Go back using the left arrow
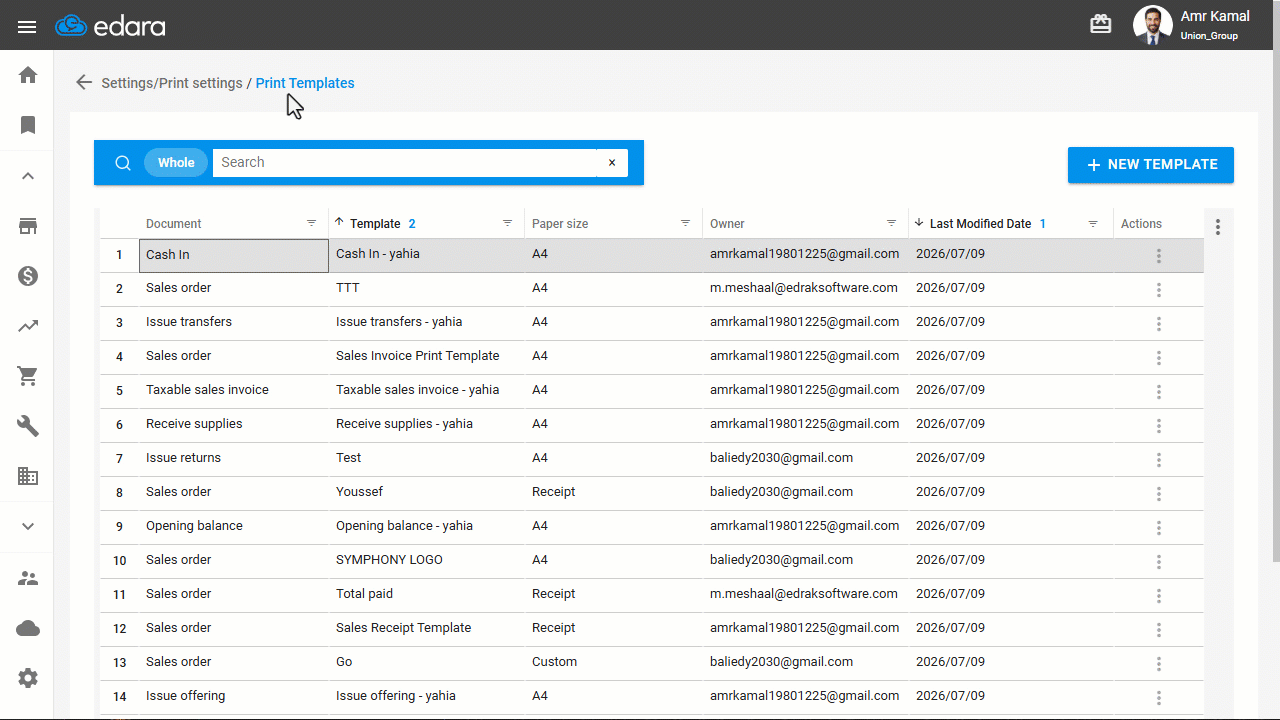Image resolution: width=1280 pixels, height=720 pixels. 84,83
